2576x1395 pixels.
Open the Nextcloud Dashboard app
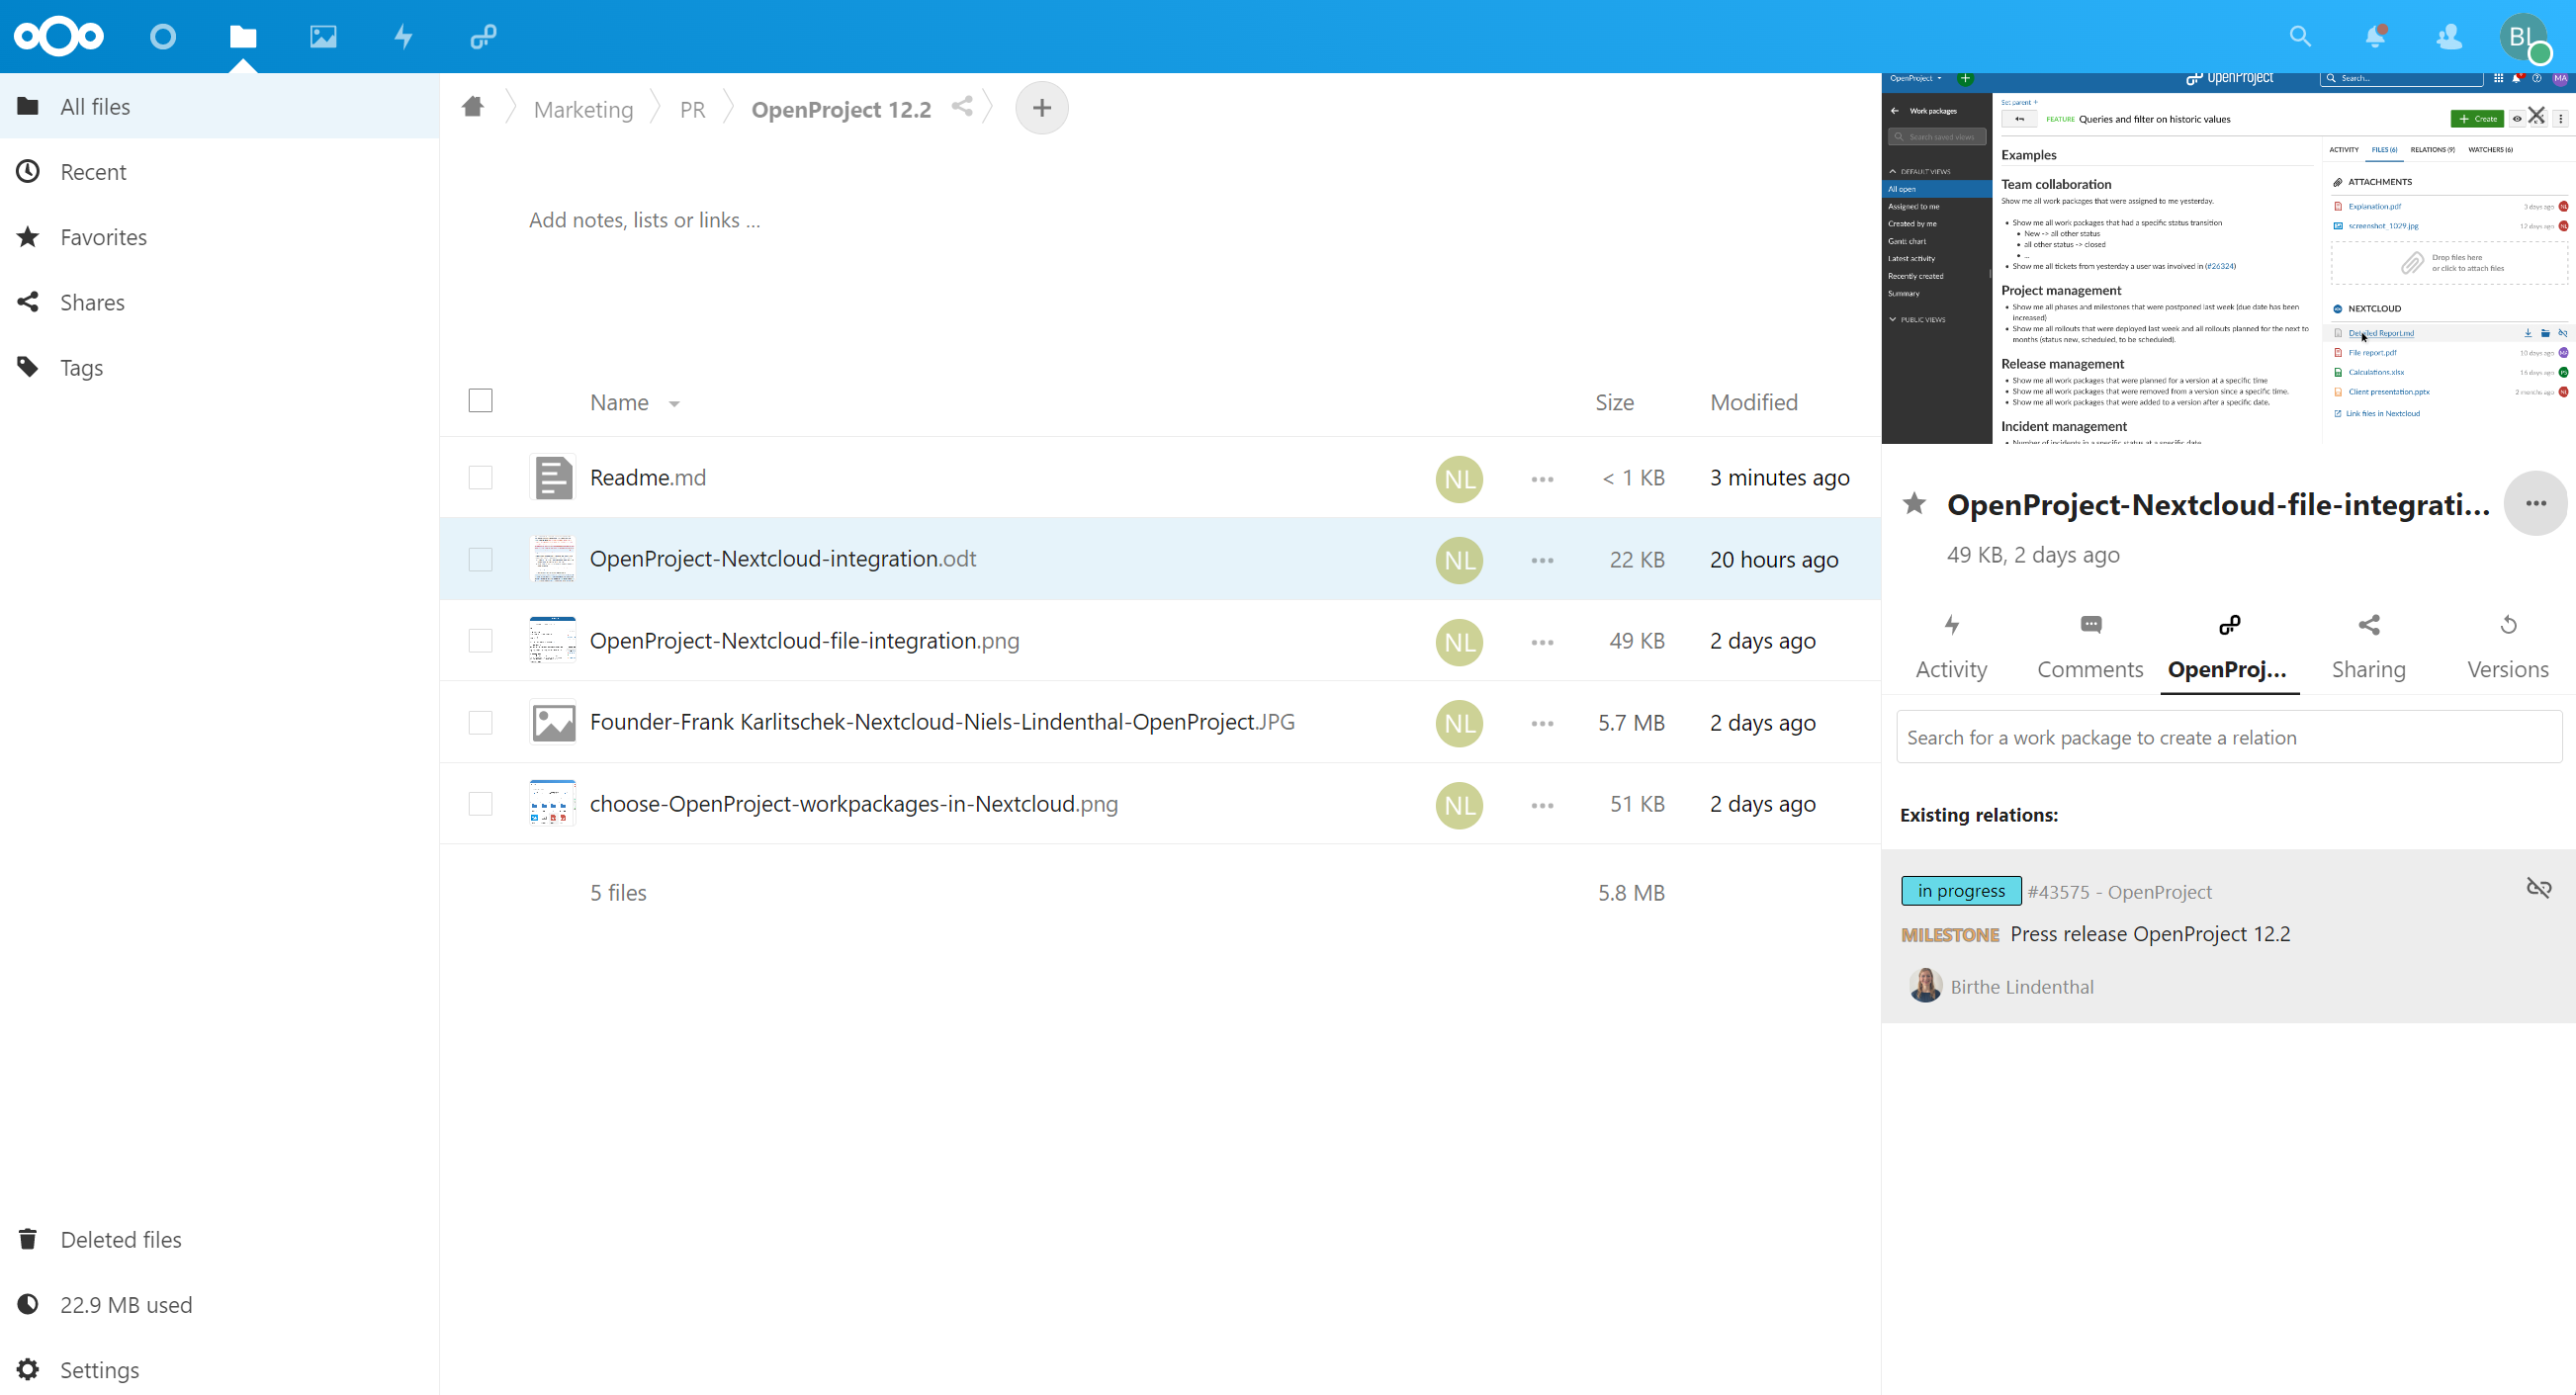coord(162,37)
